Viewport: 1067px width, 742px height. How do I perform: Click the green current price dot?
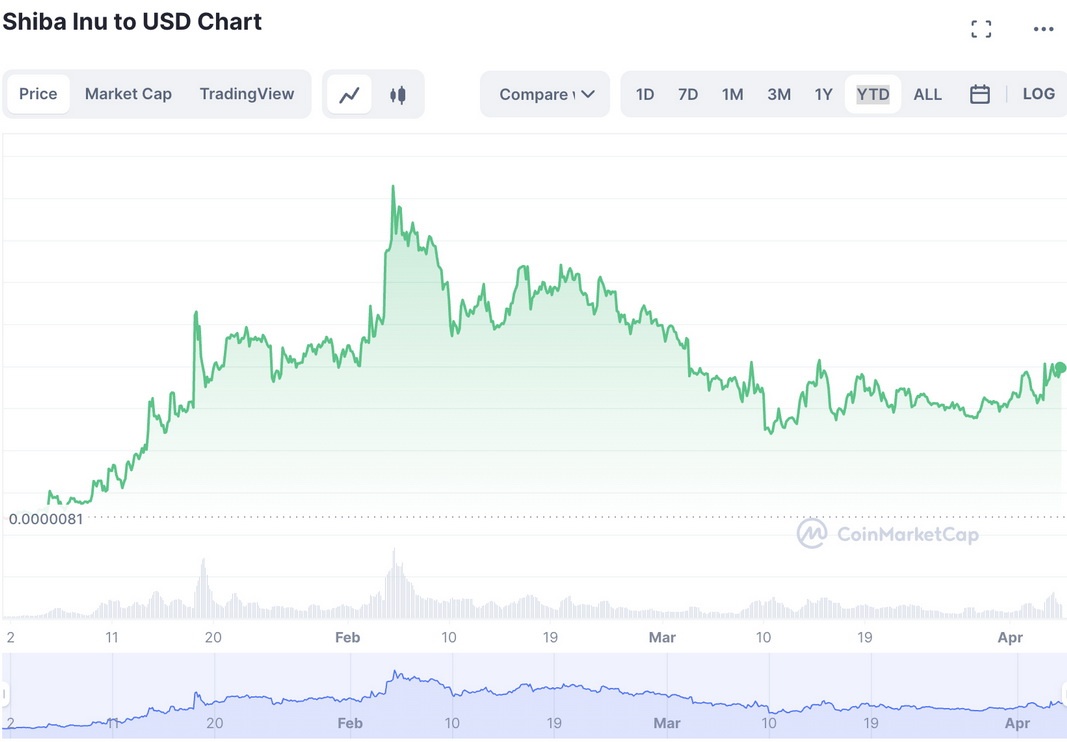tap(1060, 368)
